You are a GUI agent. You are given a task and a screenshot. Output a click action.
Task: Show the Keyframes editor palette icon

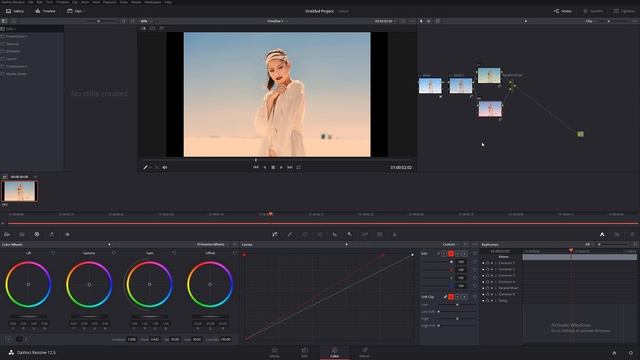tap(602, 234)
